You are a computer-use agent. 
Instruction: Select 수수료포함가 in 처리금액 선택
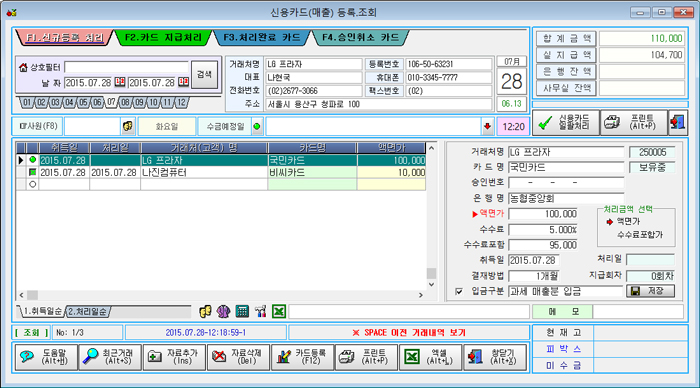640,234
